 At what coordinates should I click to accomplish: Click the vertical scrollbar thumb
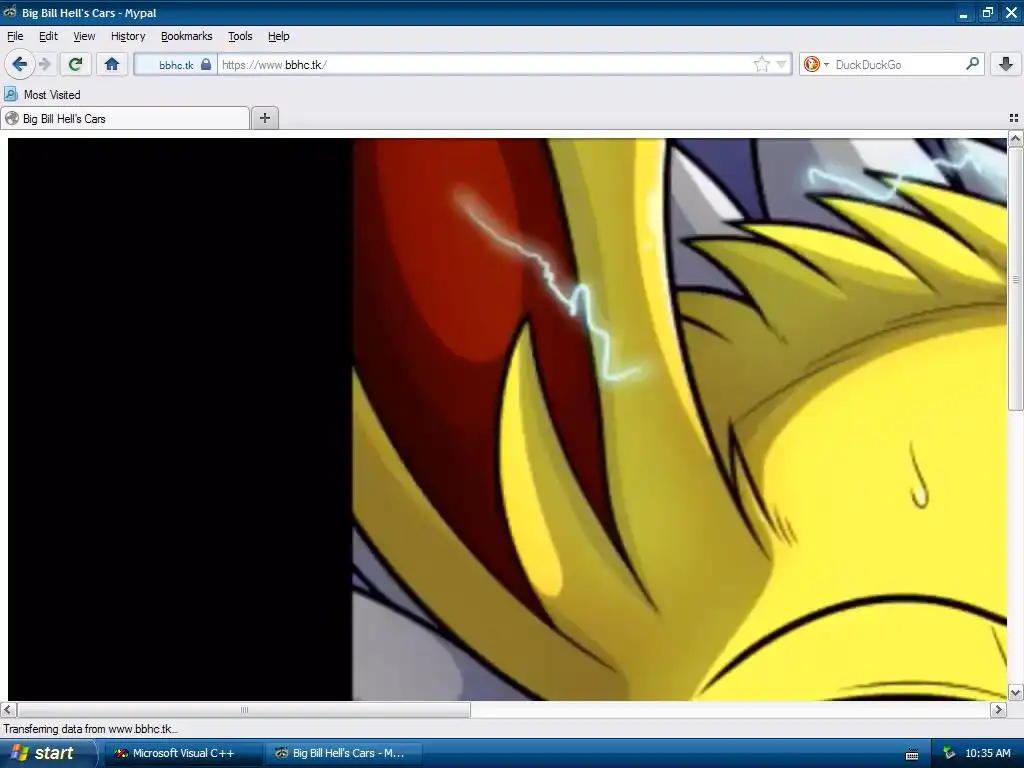pyautogui.click(x=1015, y=279)
